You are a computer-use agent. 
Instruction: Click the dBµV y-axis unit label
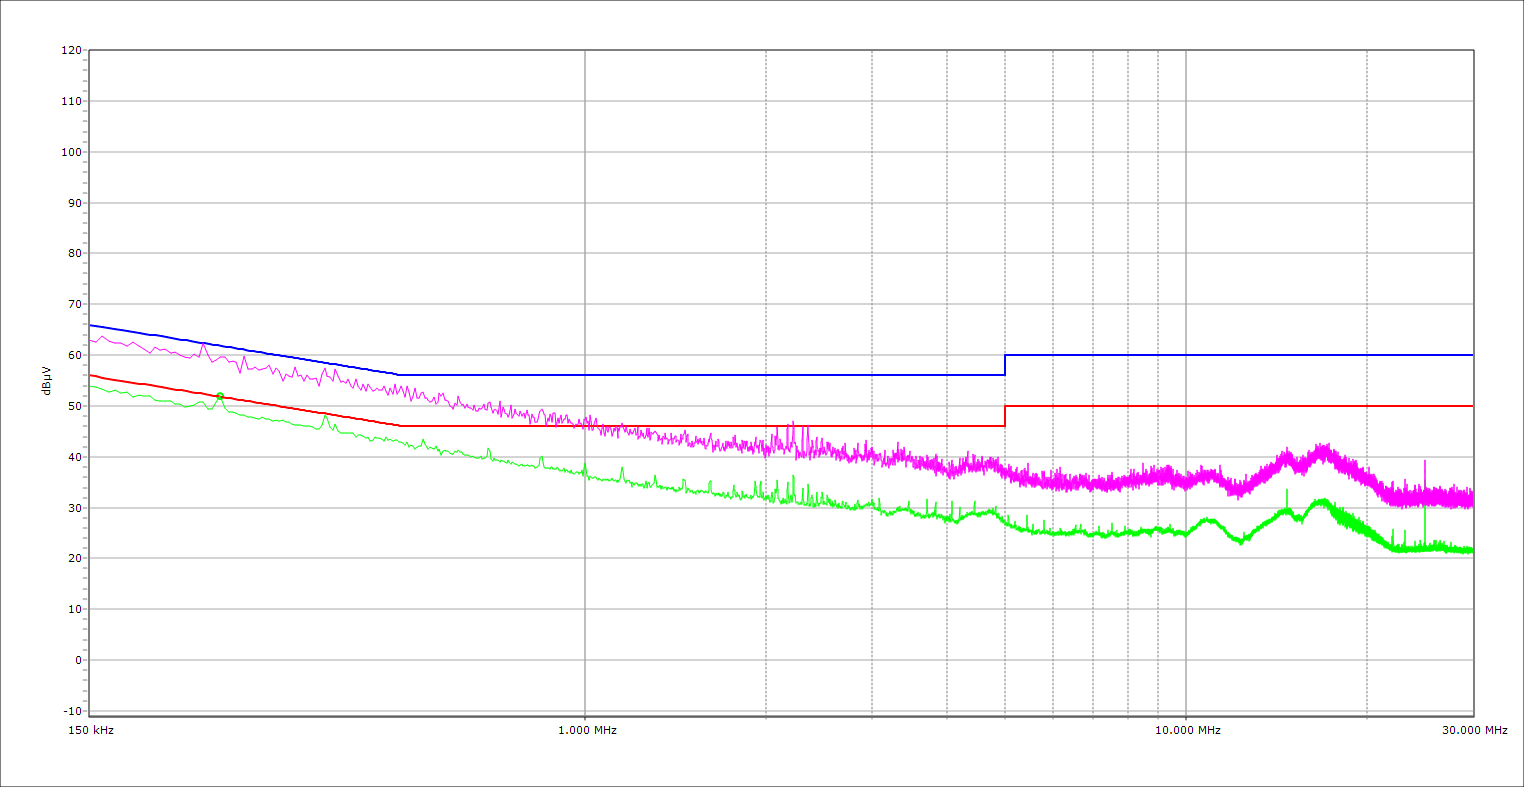pos(47,381)
